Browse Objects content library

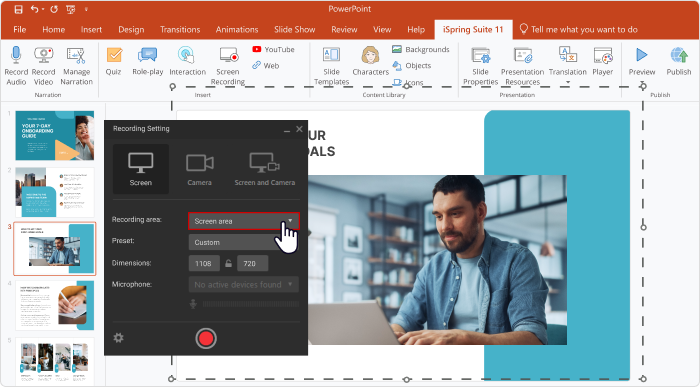[x=412, y=66]
